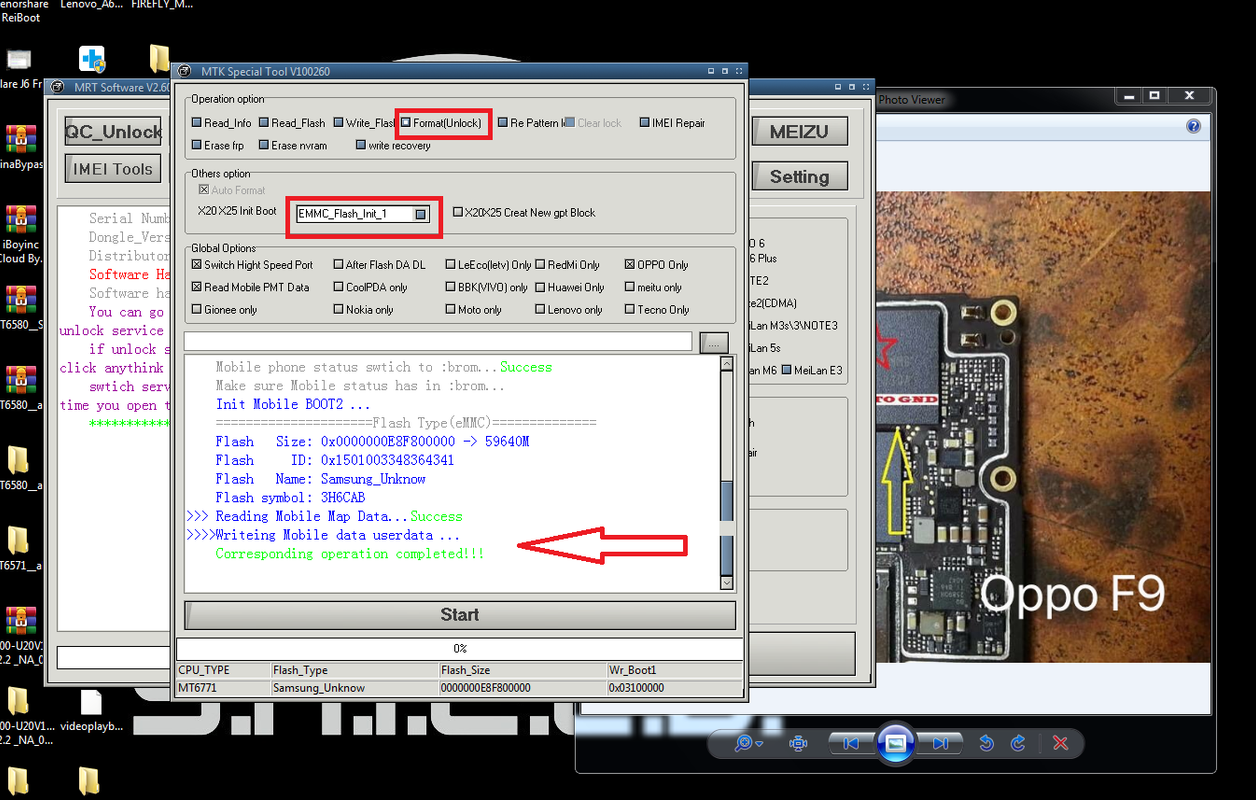Screen dimensions: 1256x800
Task: Rotate photo clockwise in Photo Viewer
Action: 1018,743
